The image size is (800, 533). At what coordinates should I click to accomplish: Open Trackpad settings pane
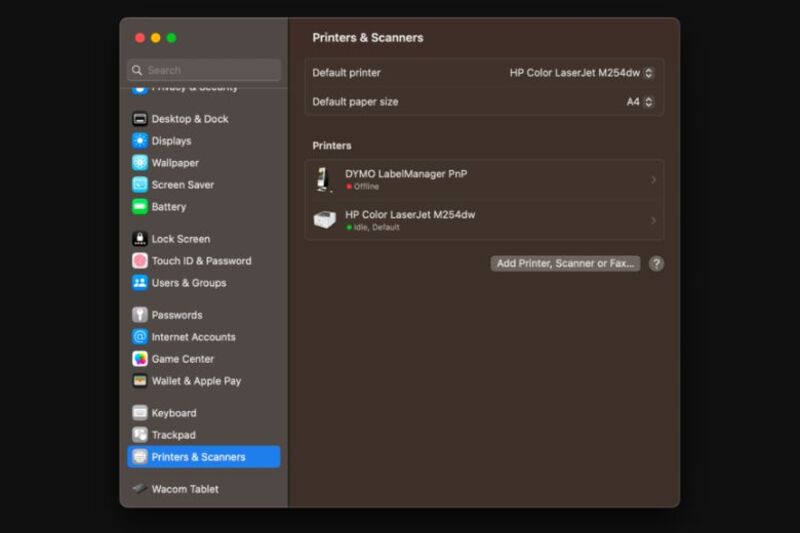pyautogui.click(x=204, y=435)
